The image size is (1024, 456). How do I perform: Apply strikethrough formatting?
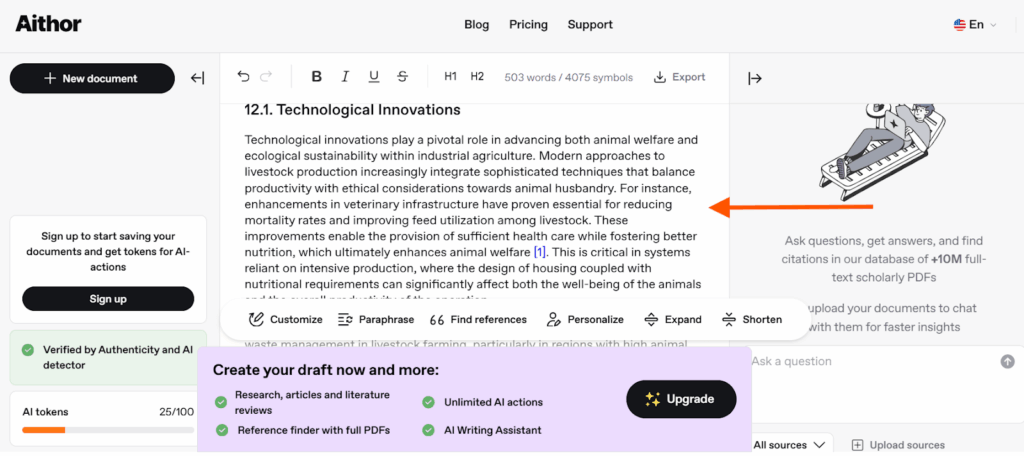point(402,77)
